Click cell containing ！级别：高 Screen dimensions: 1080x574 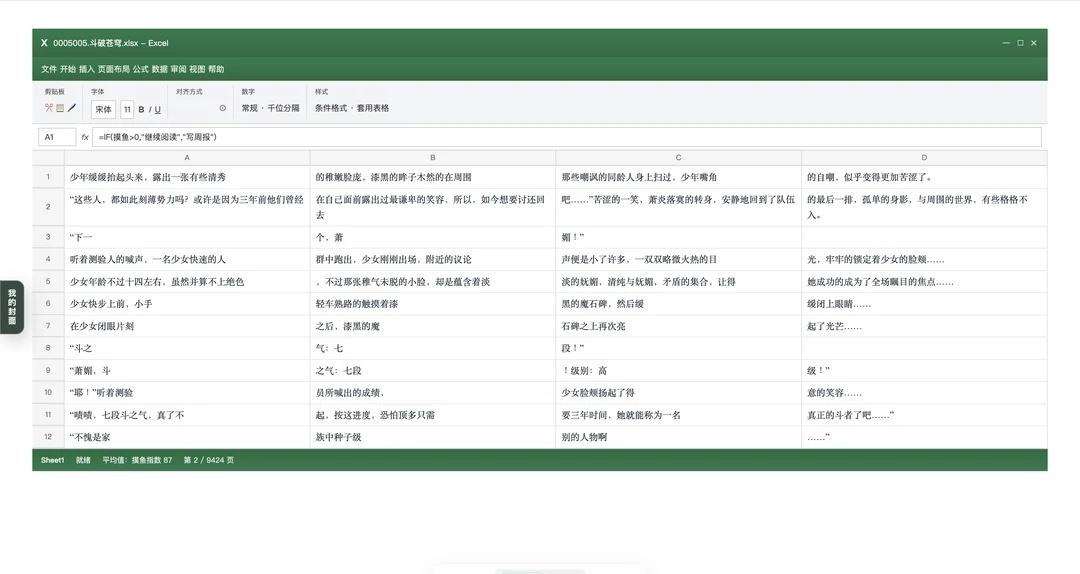point(678,371)
